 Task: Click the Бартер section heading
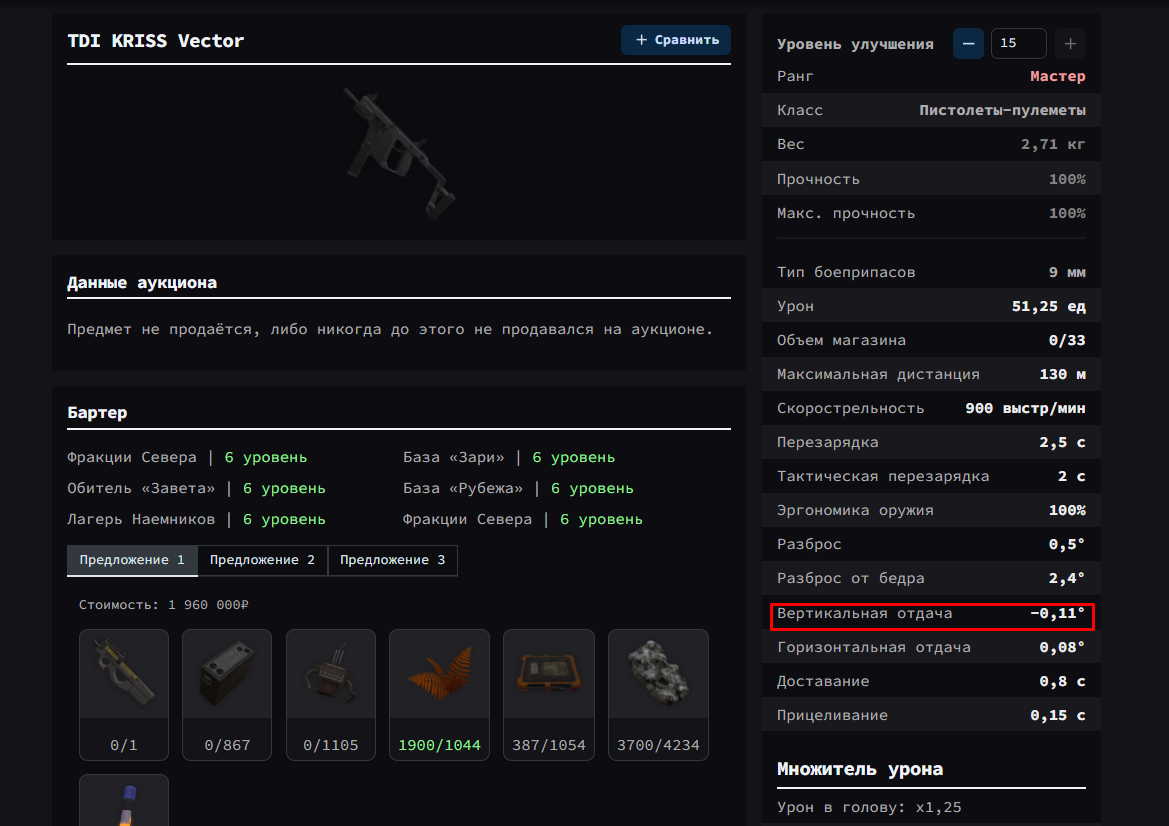97,412
